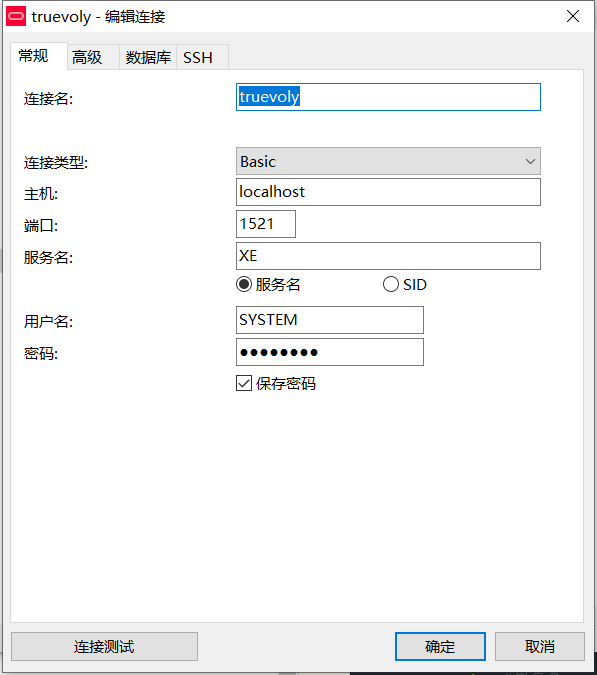Select the SID radio button
Viewport: 597px width, 675px height.
pos(391,284)
